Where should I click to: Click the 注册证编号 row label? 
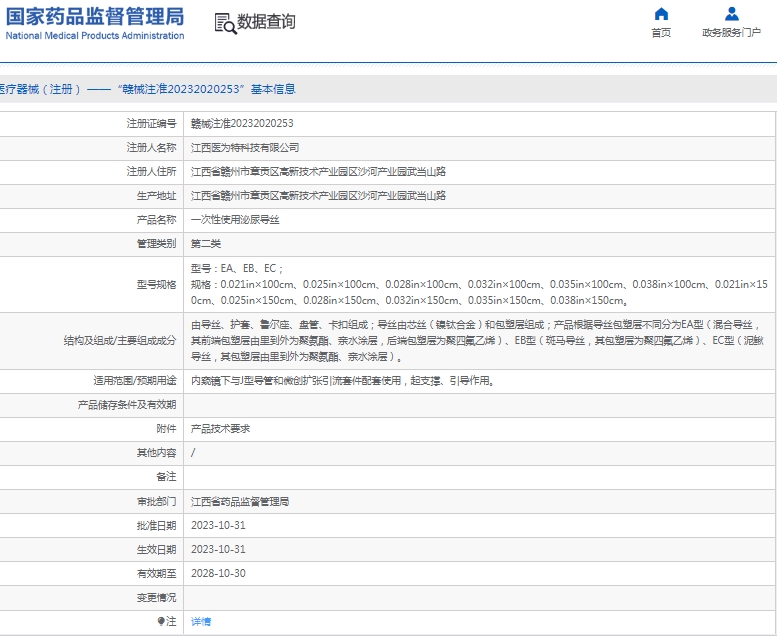[151, 123]
